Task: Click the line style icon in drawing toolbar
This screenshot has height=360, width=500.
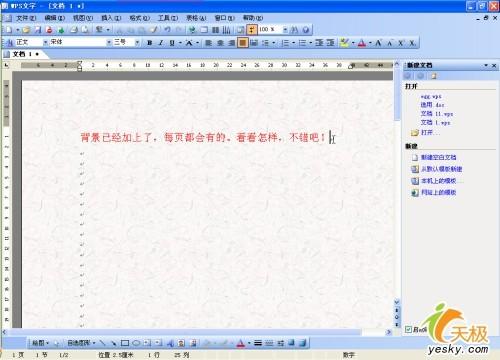Action: (258, 343)
